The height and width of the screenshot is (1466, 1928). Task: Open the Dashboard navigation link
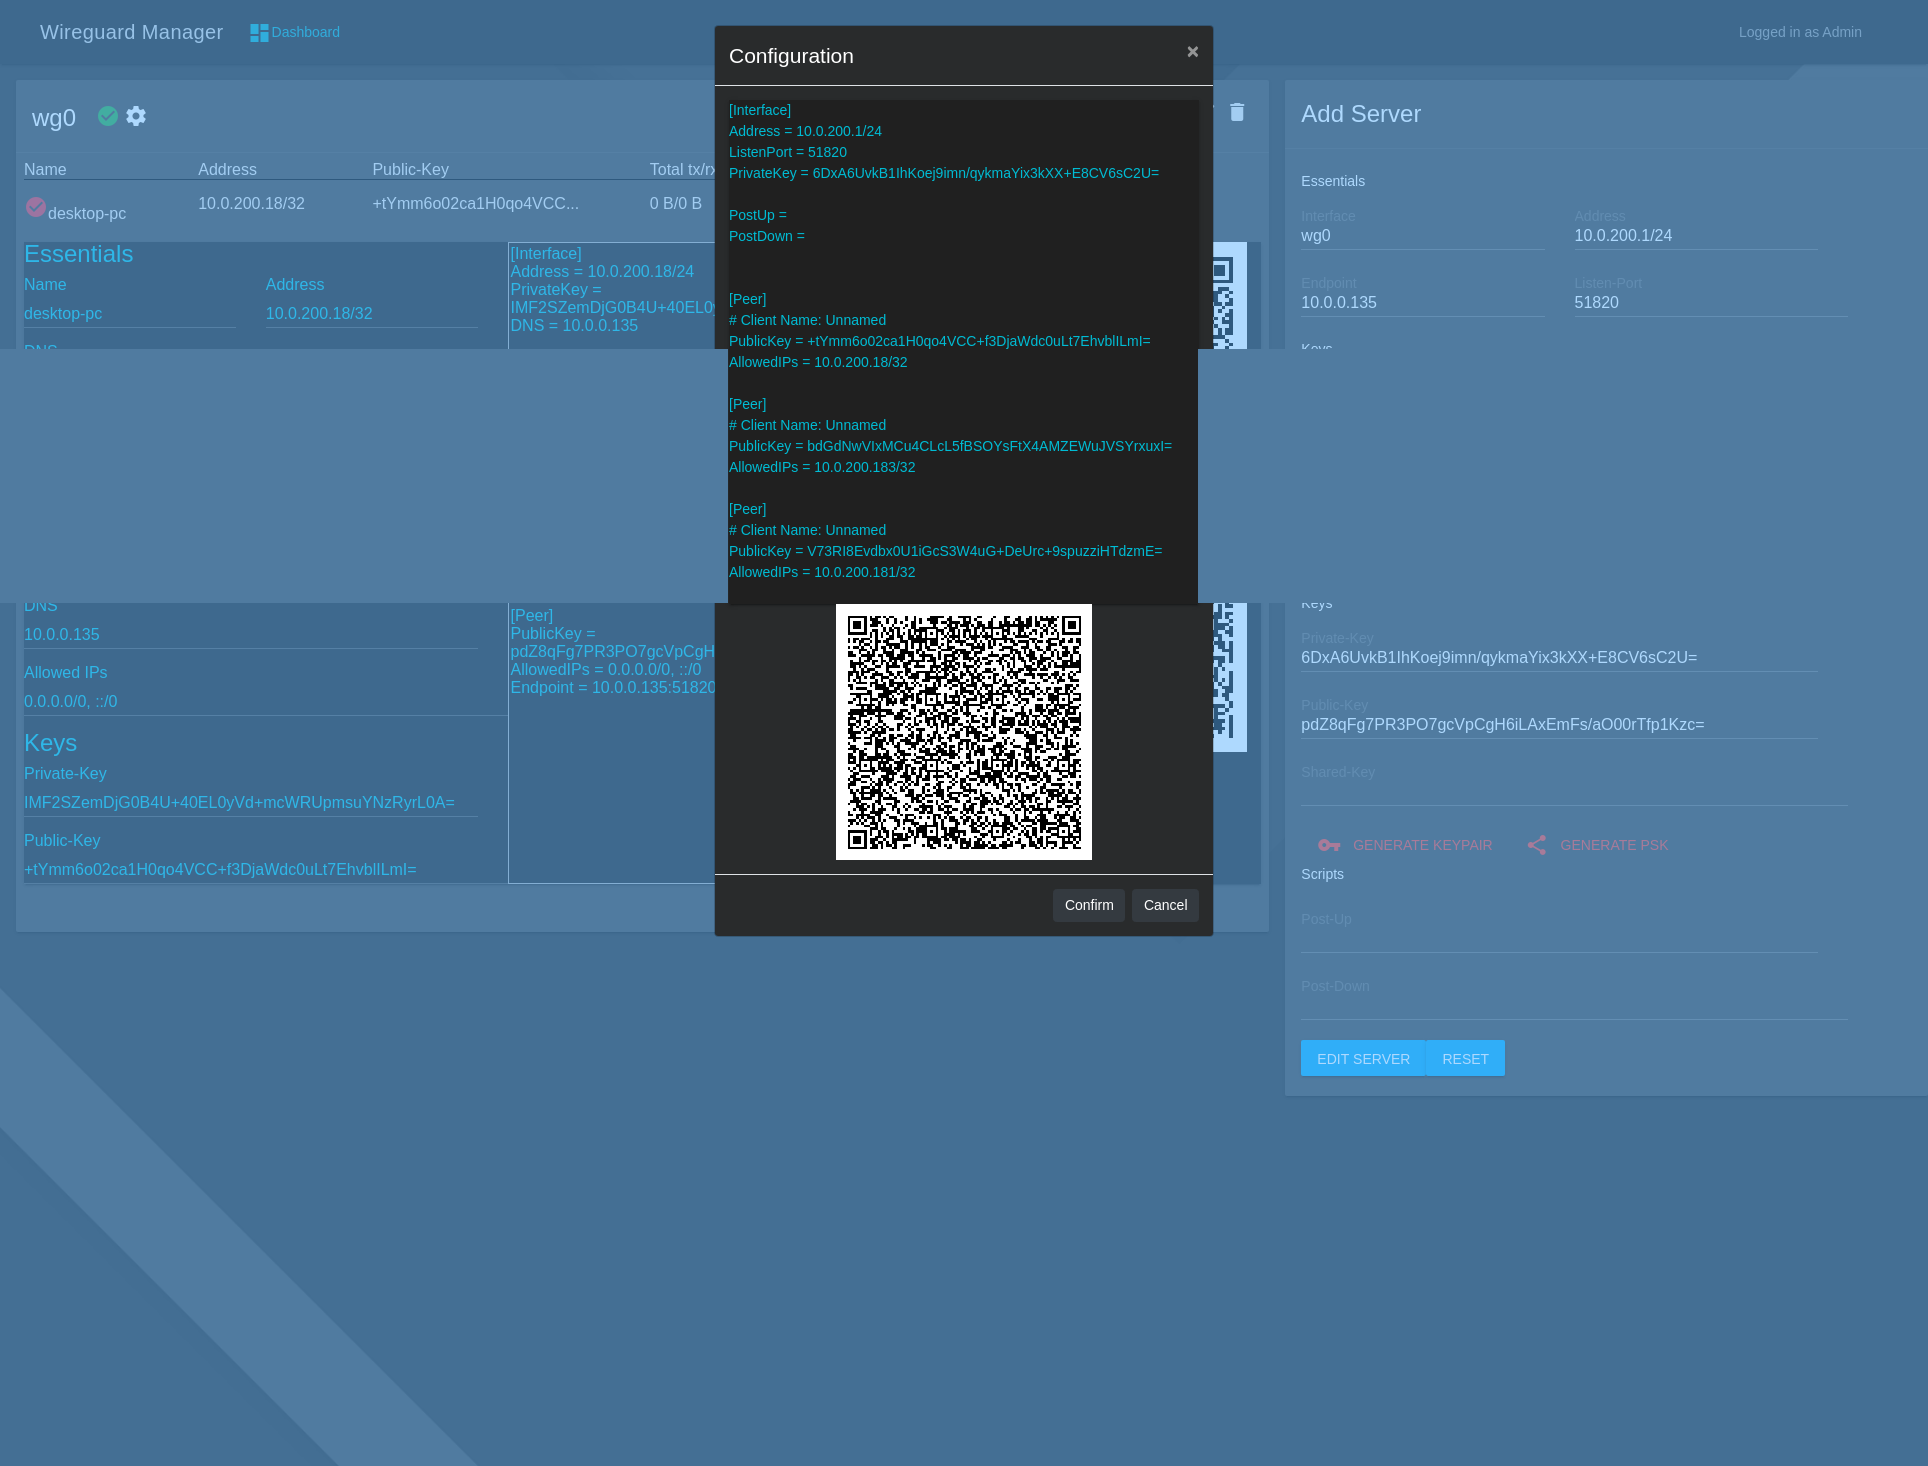tap(305, 32)
